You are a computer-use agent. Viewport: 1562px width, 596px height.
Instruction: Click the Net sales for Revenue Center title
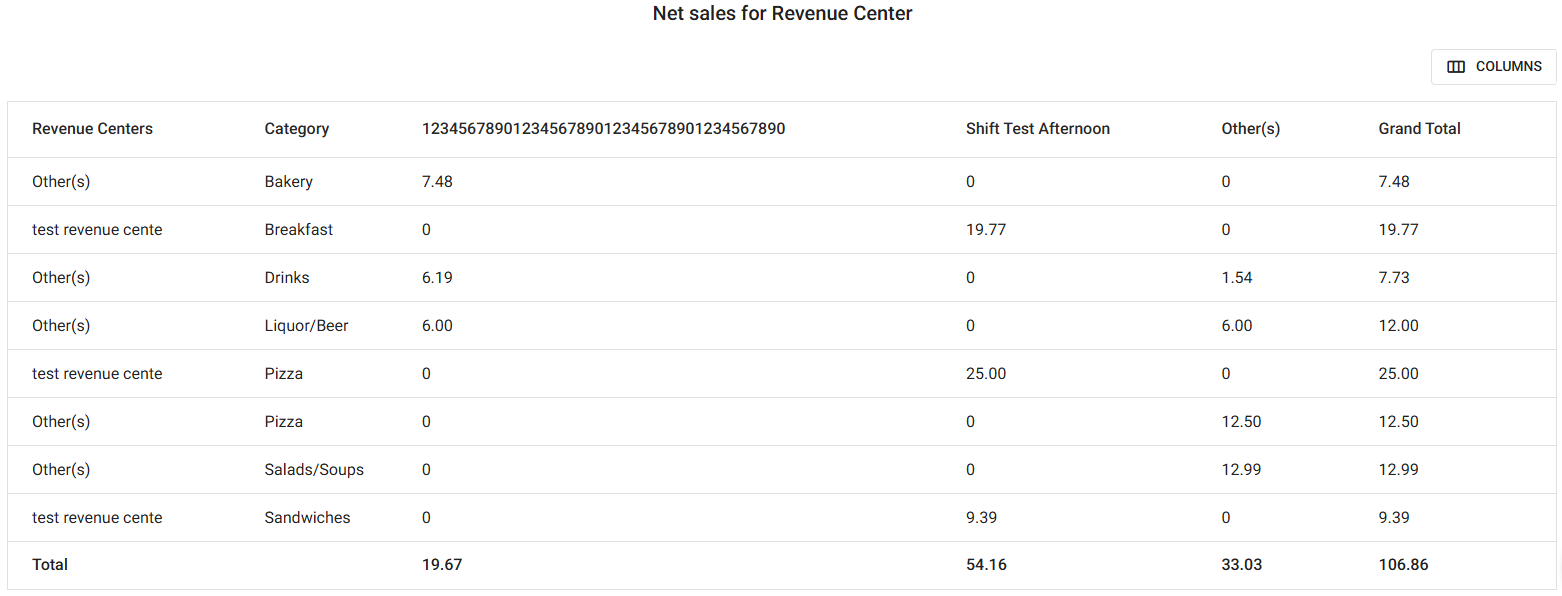click(782, 14)
